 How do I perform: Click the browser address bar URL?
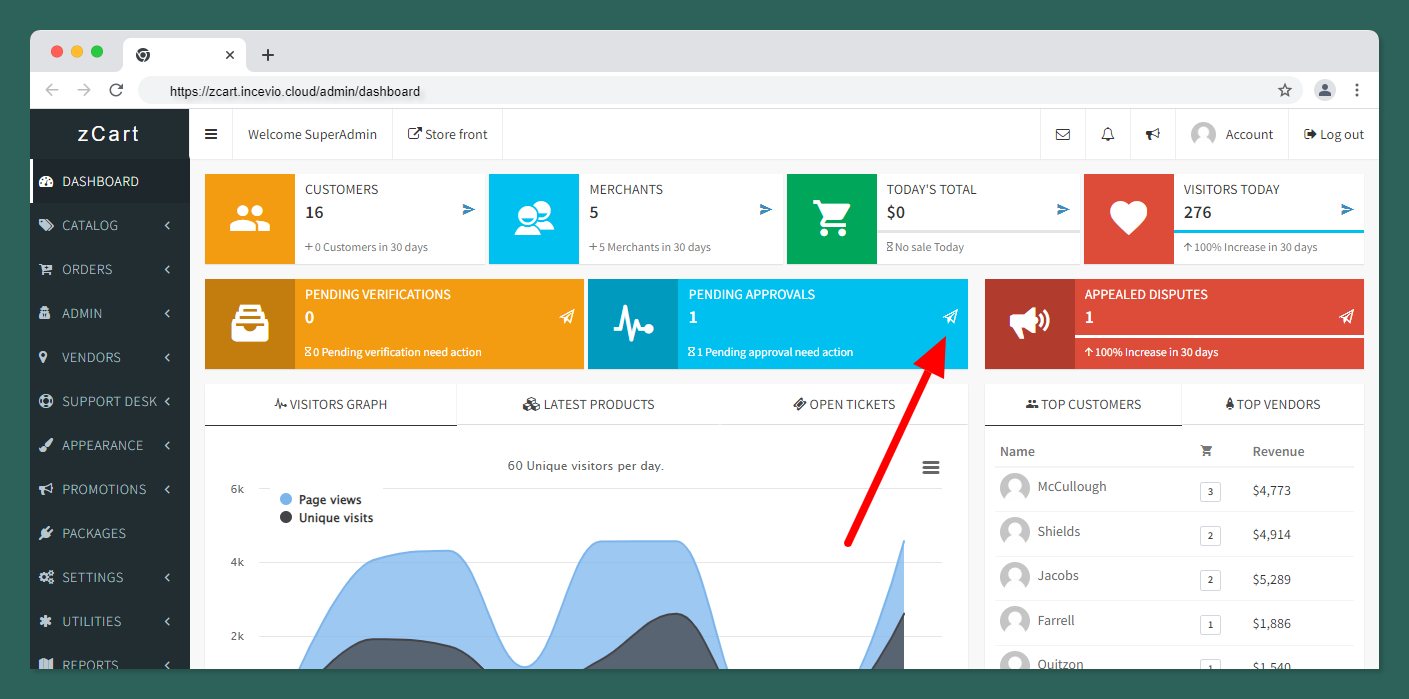click(x=294, y=91)
